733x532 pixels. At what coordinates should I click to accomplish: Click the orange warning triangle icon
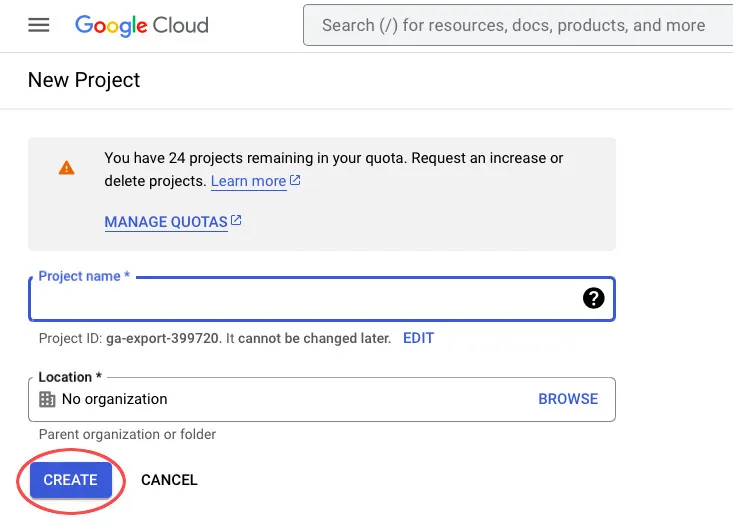tap(66, 168)
